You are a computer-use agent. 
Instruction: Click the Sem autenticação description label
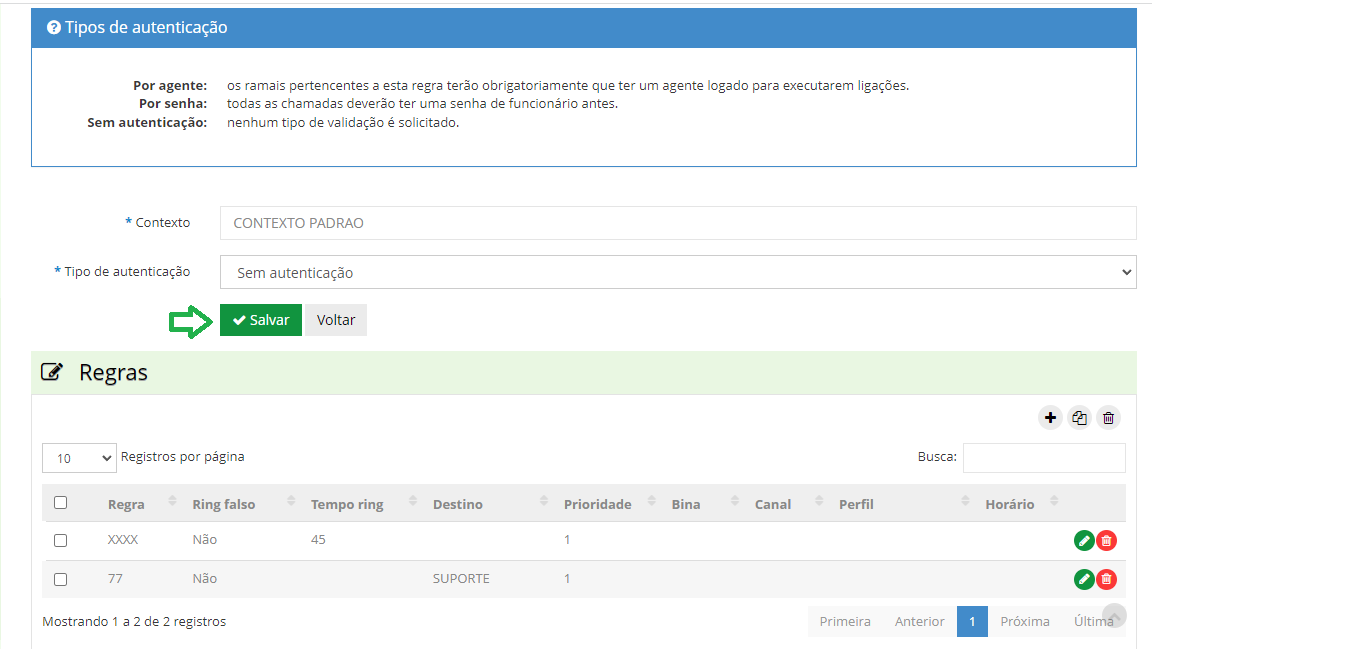[x=147, y=122]
